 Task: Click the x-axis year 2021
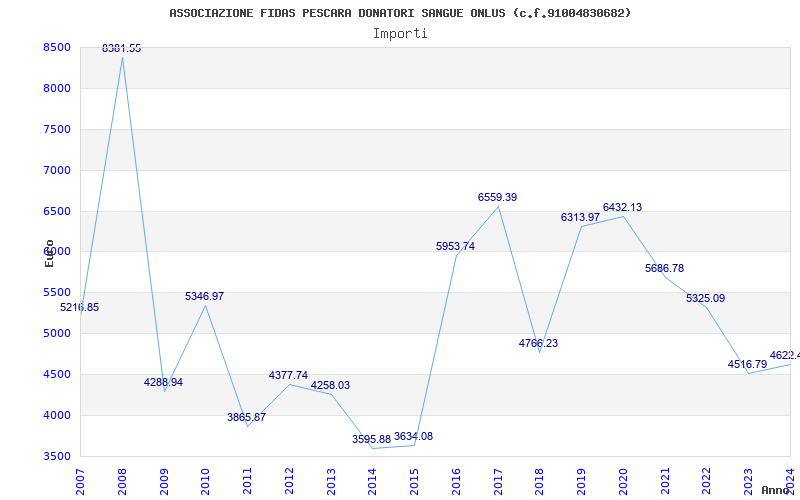pyautogui.click(x=665, y=482)
